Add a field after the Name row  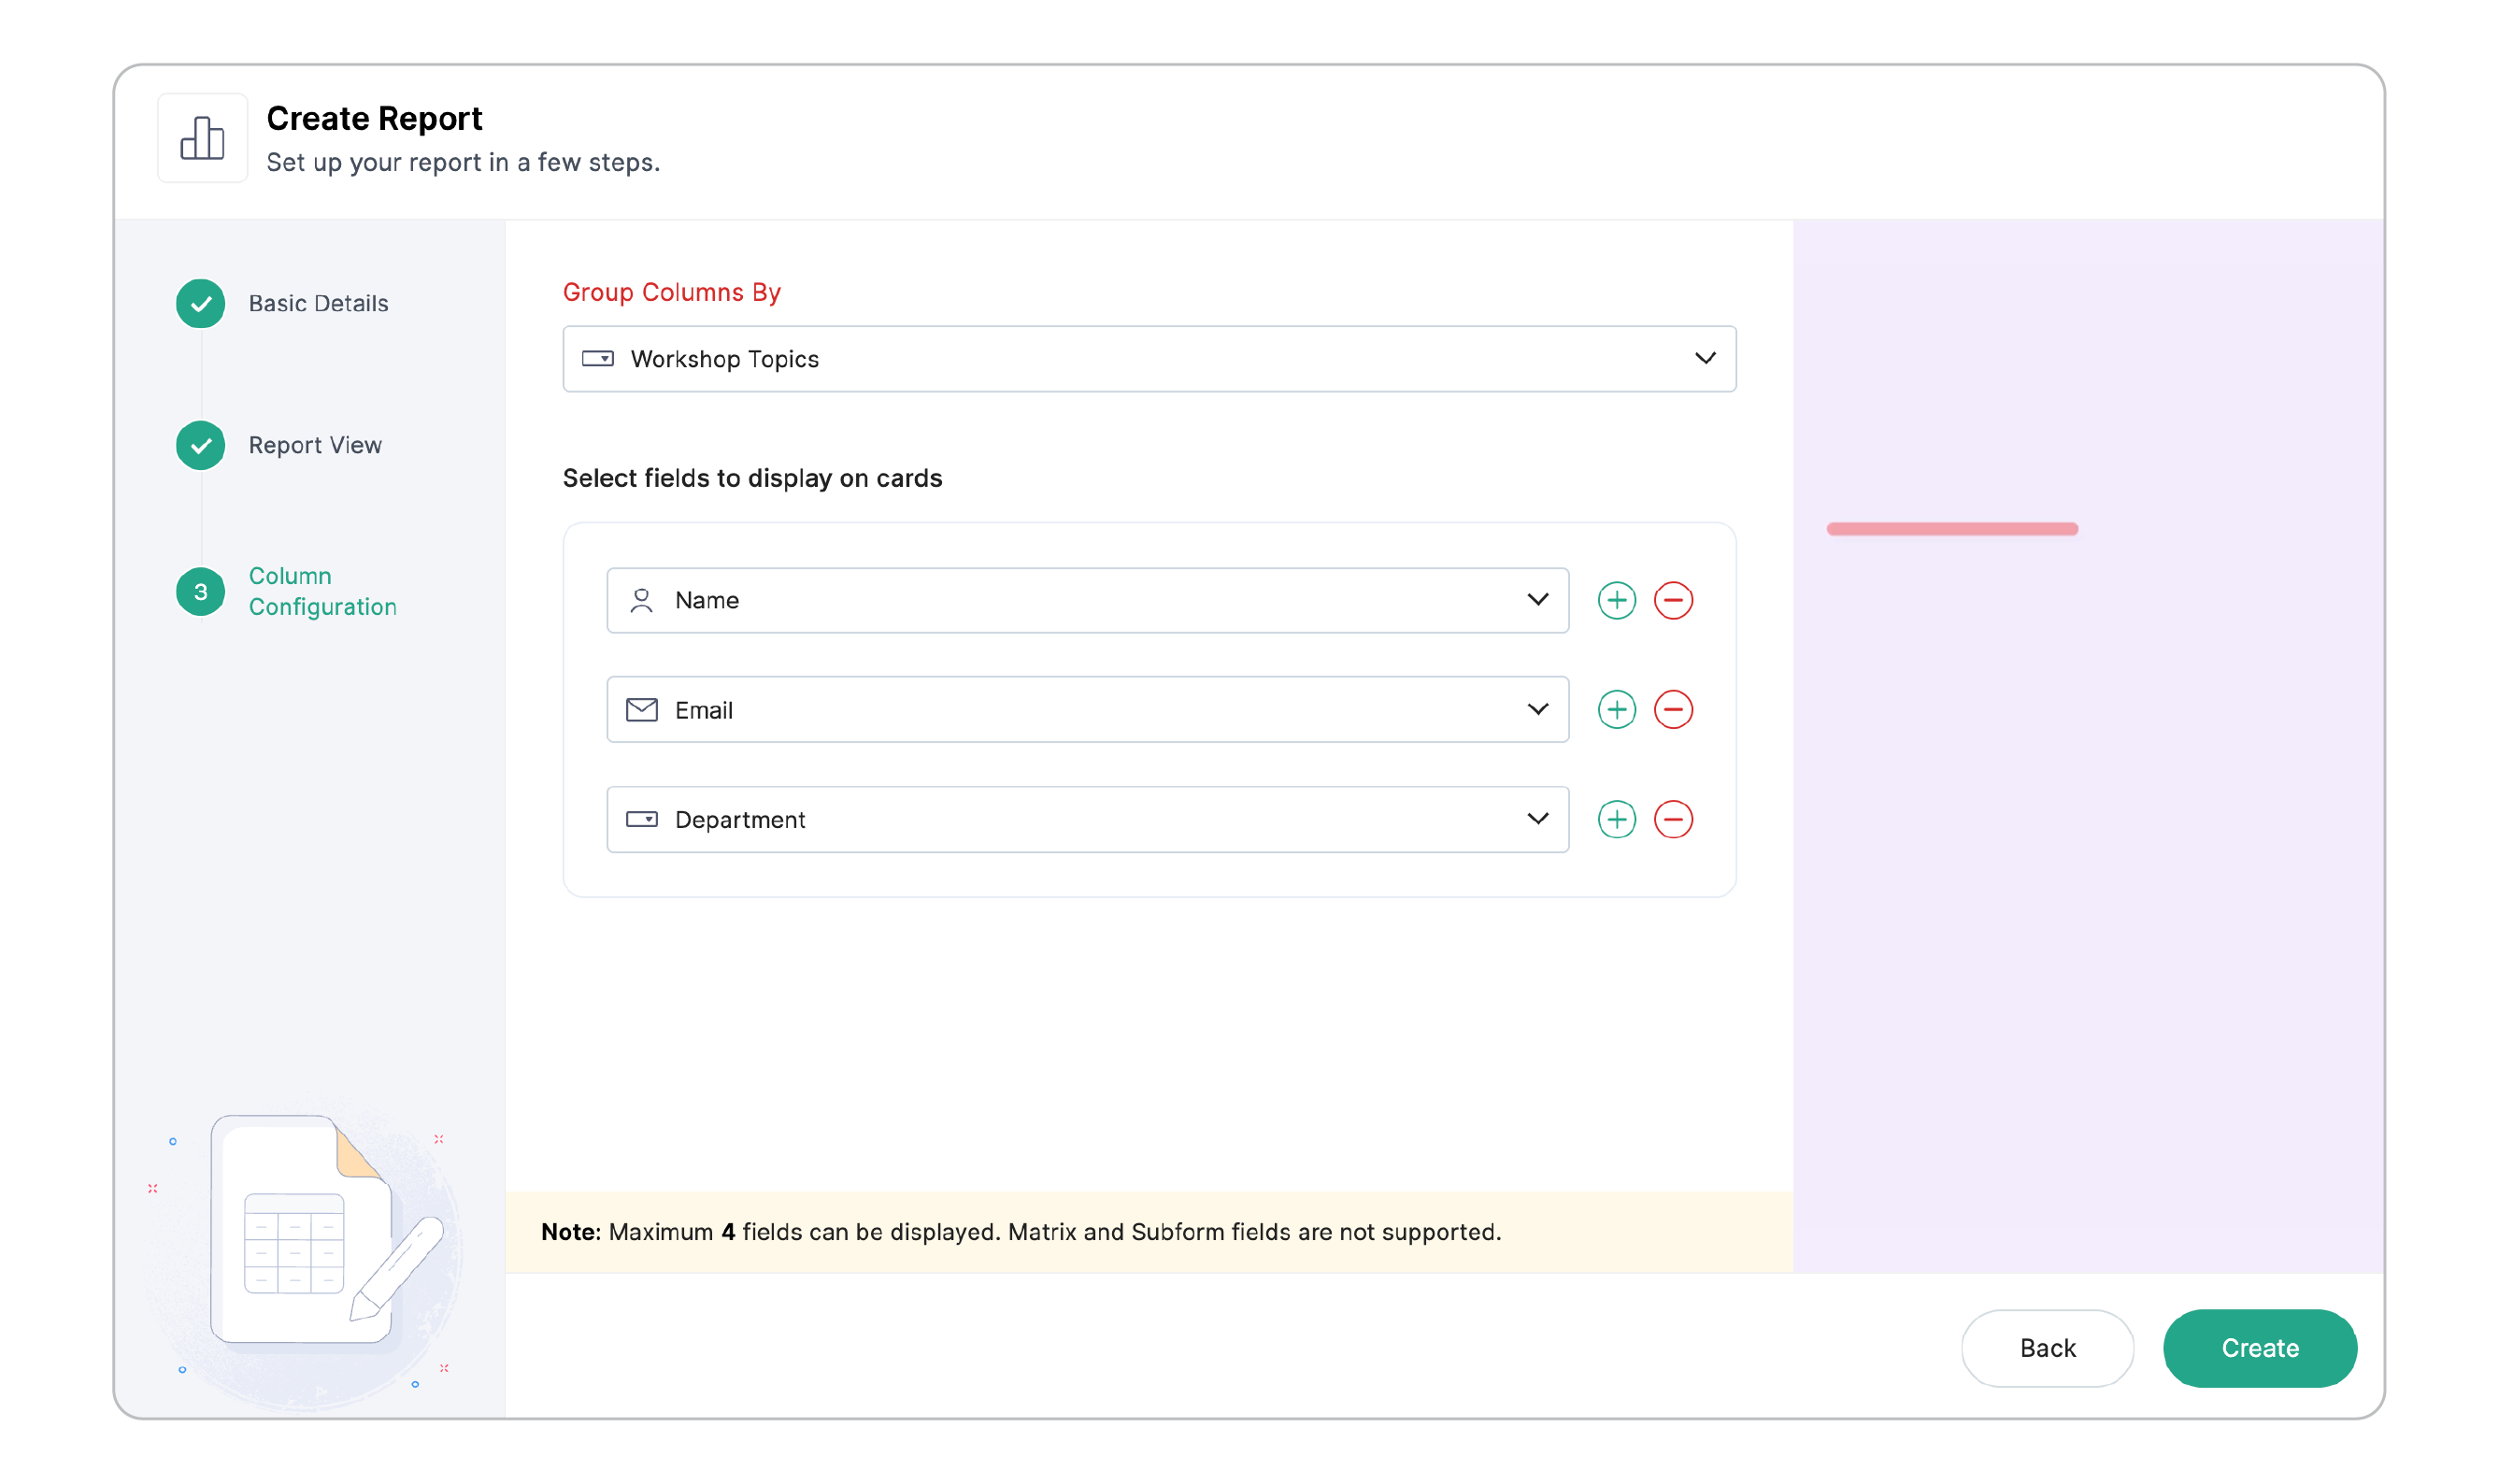[1616, 600]
